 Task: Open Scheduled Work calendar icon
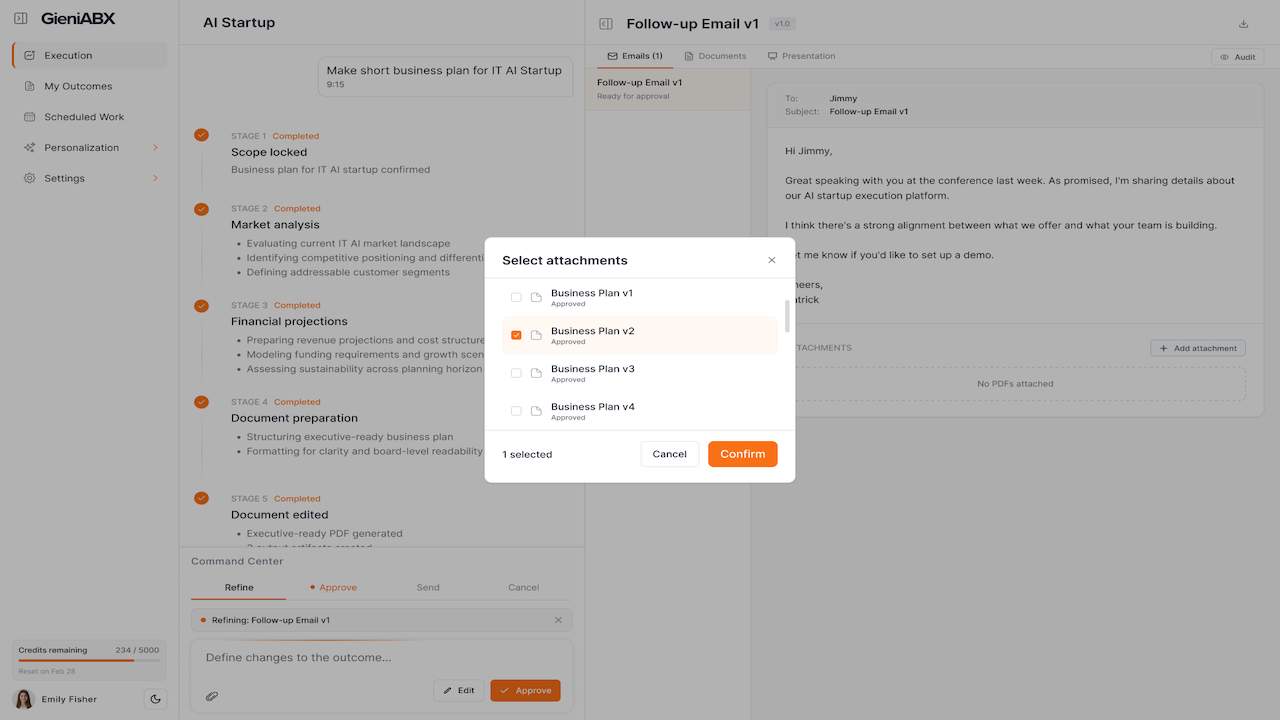(29, 117)
